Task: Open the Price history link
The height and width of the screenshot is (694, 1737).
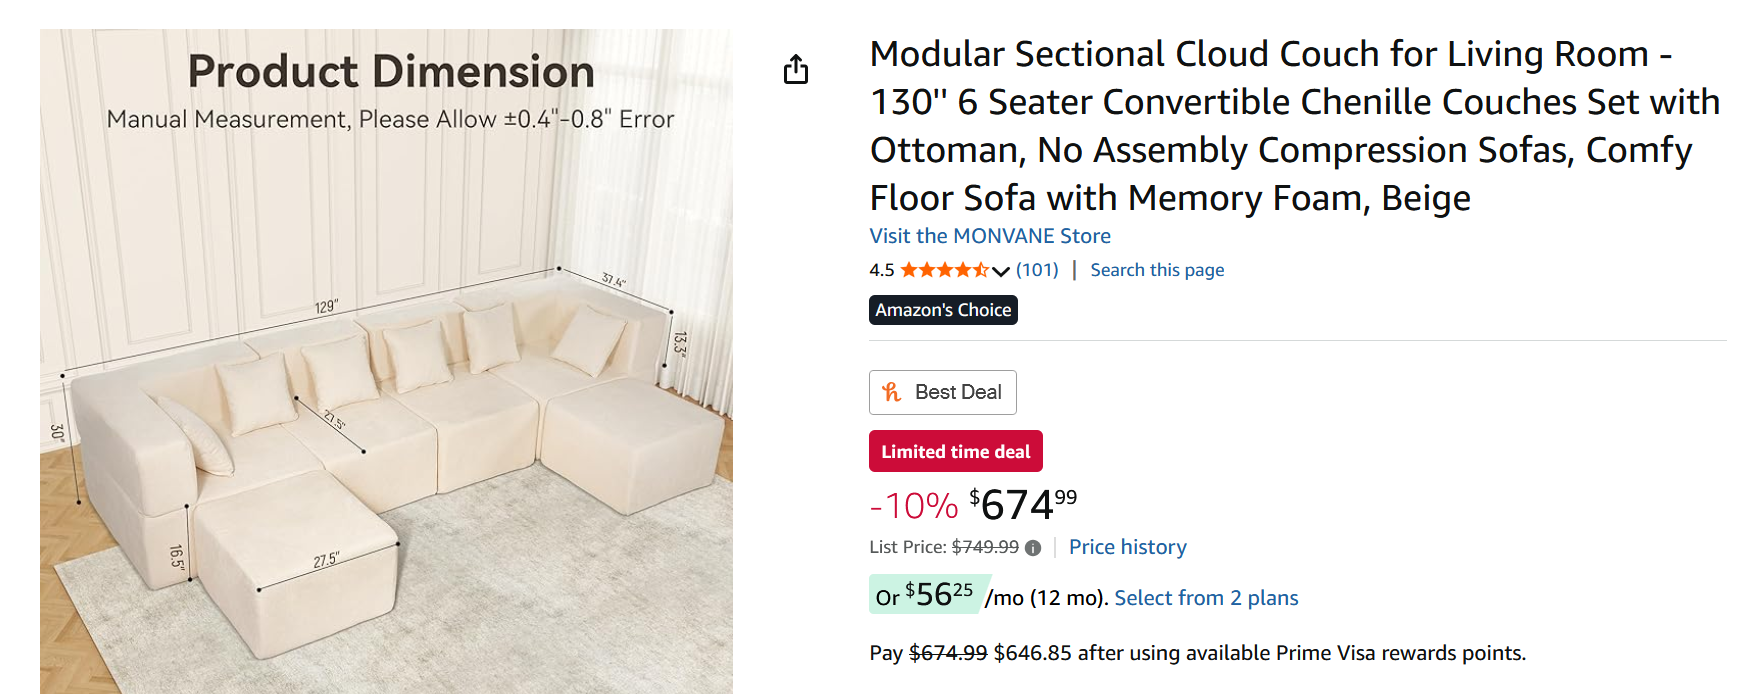Action: [1127, 547]
